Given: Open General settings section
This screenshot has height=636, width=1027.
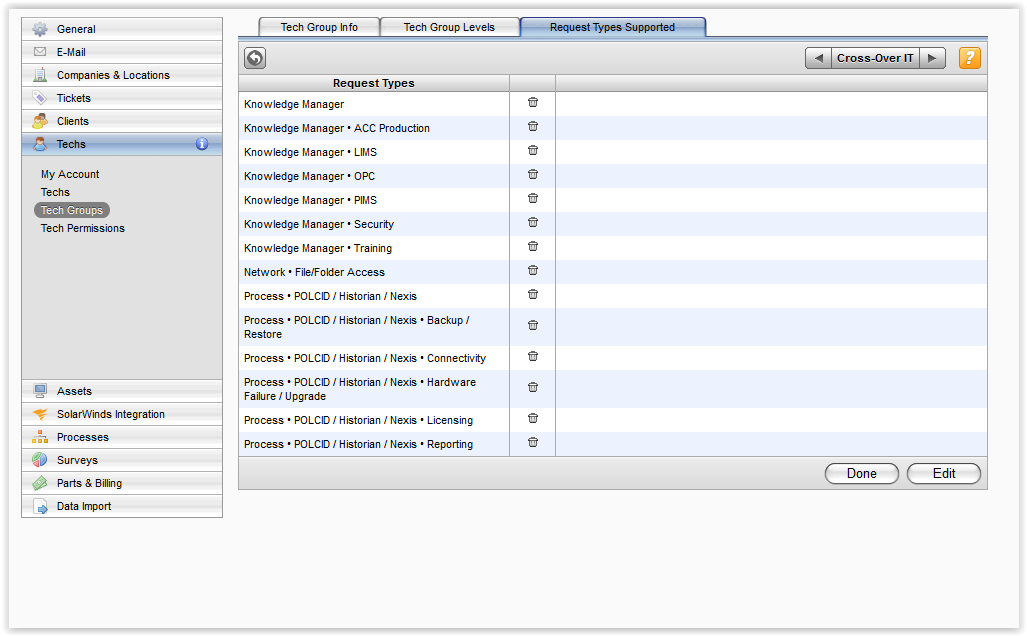Looking at the screenshot, I should [x=122, y=29].
